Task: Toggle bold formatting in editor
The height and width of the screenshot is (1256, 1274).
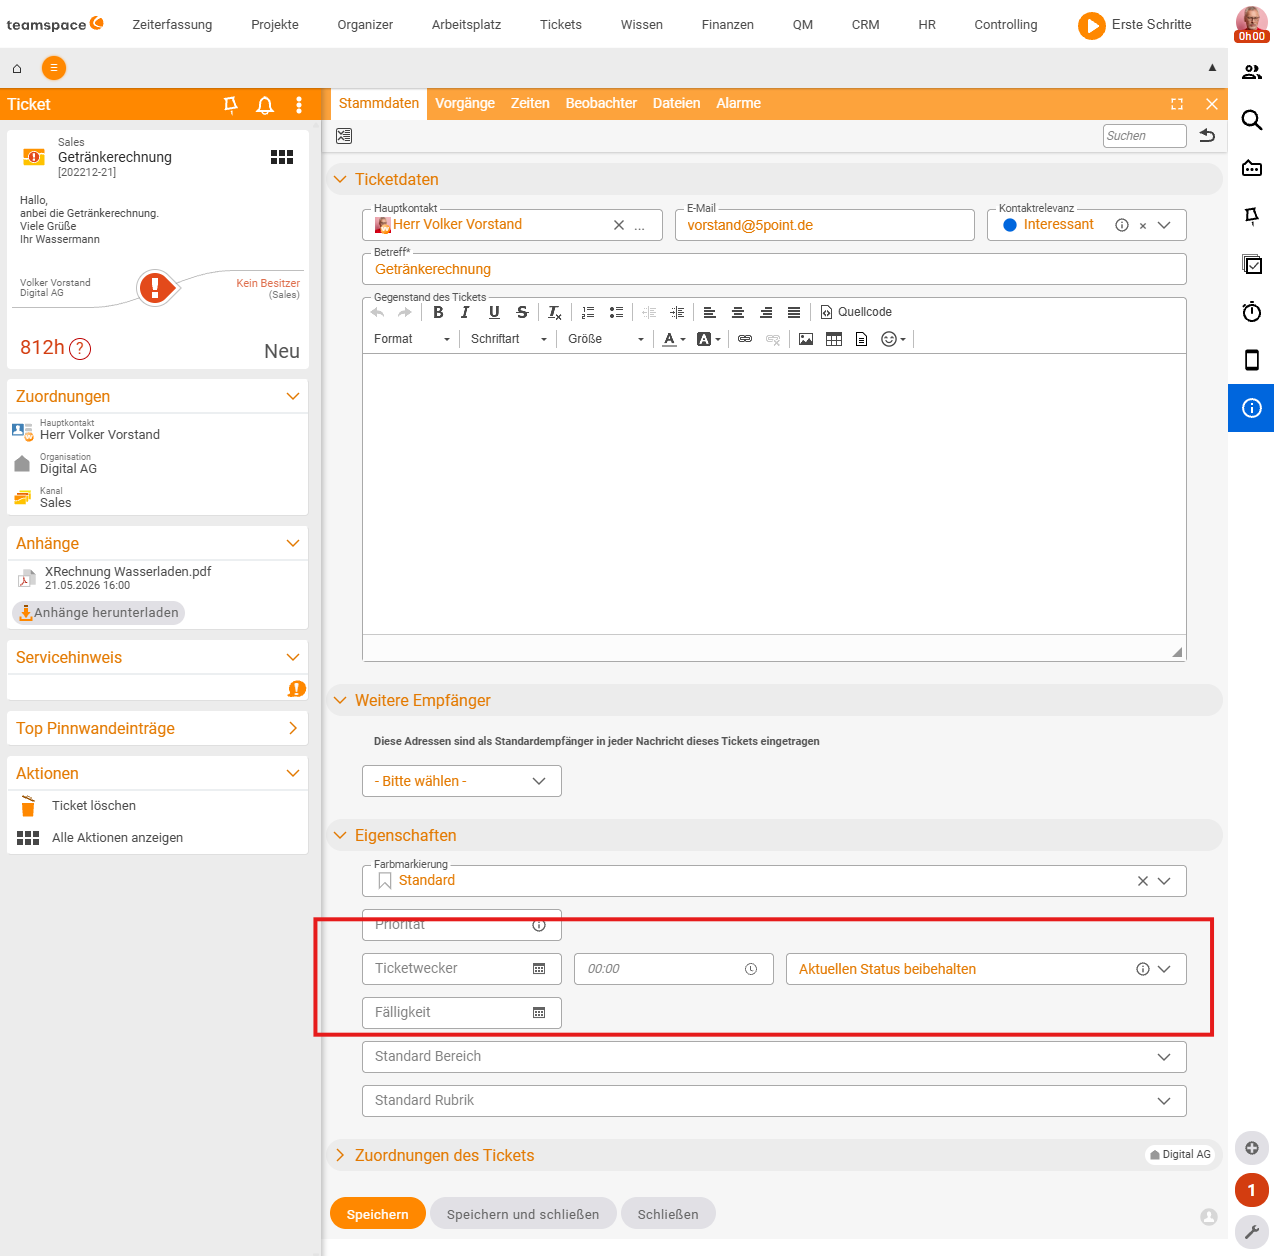Action: click(438, 312)
